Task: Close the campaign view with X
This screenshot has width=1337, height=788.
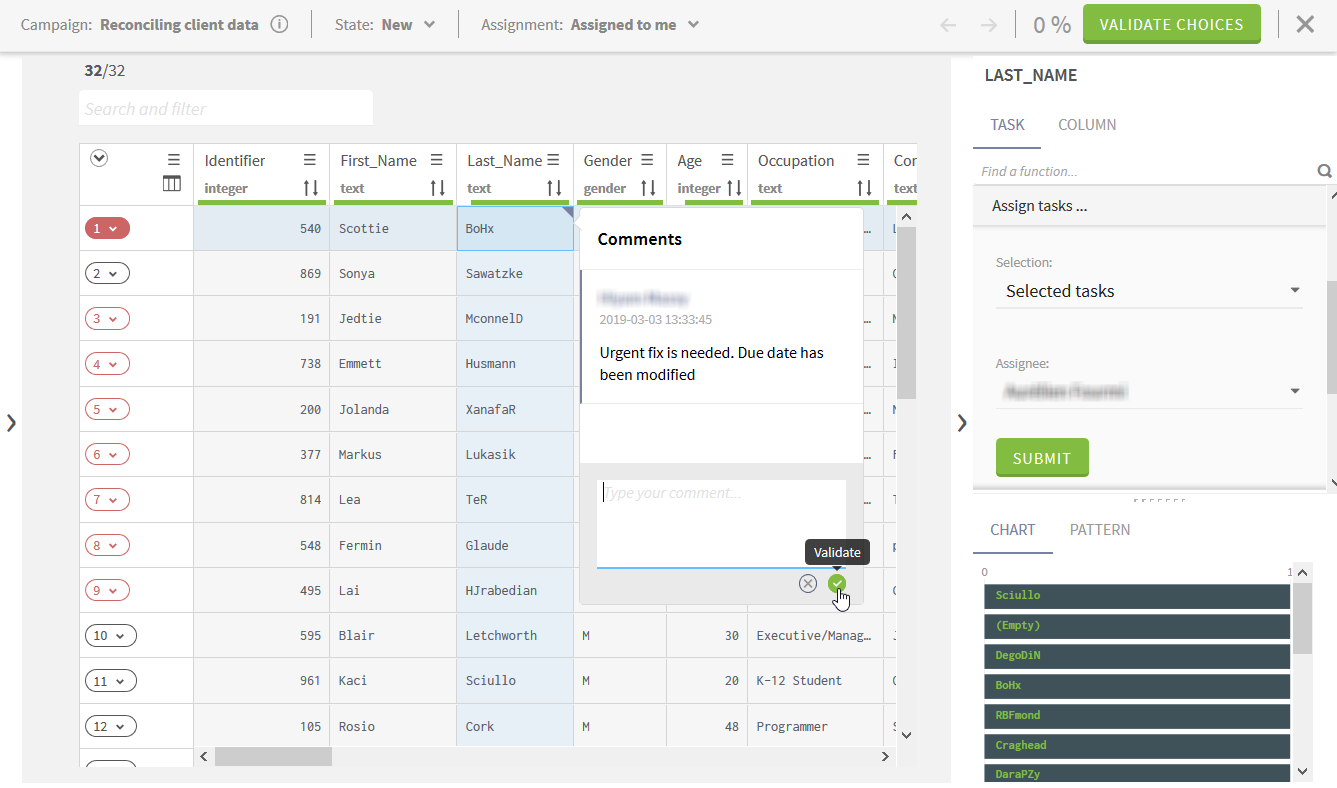Action: tap(1305, 25)
